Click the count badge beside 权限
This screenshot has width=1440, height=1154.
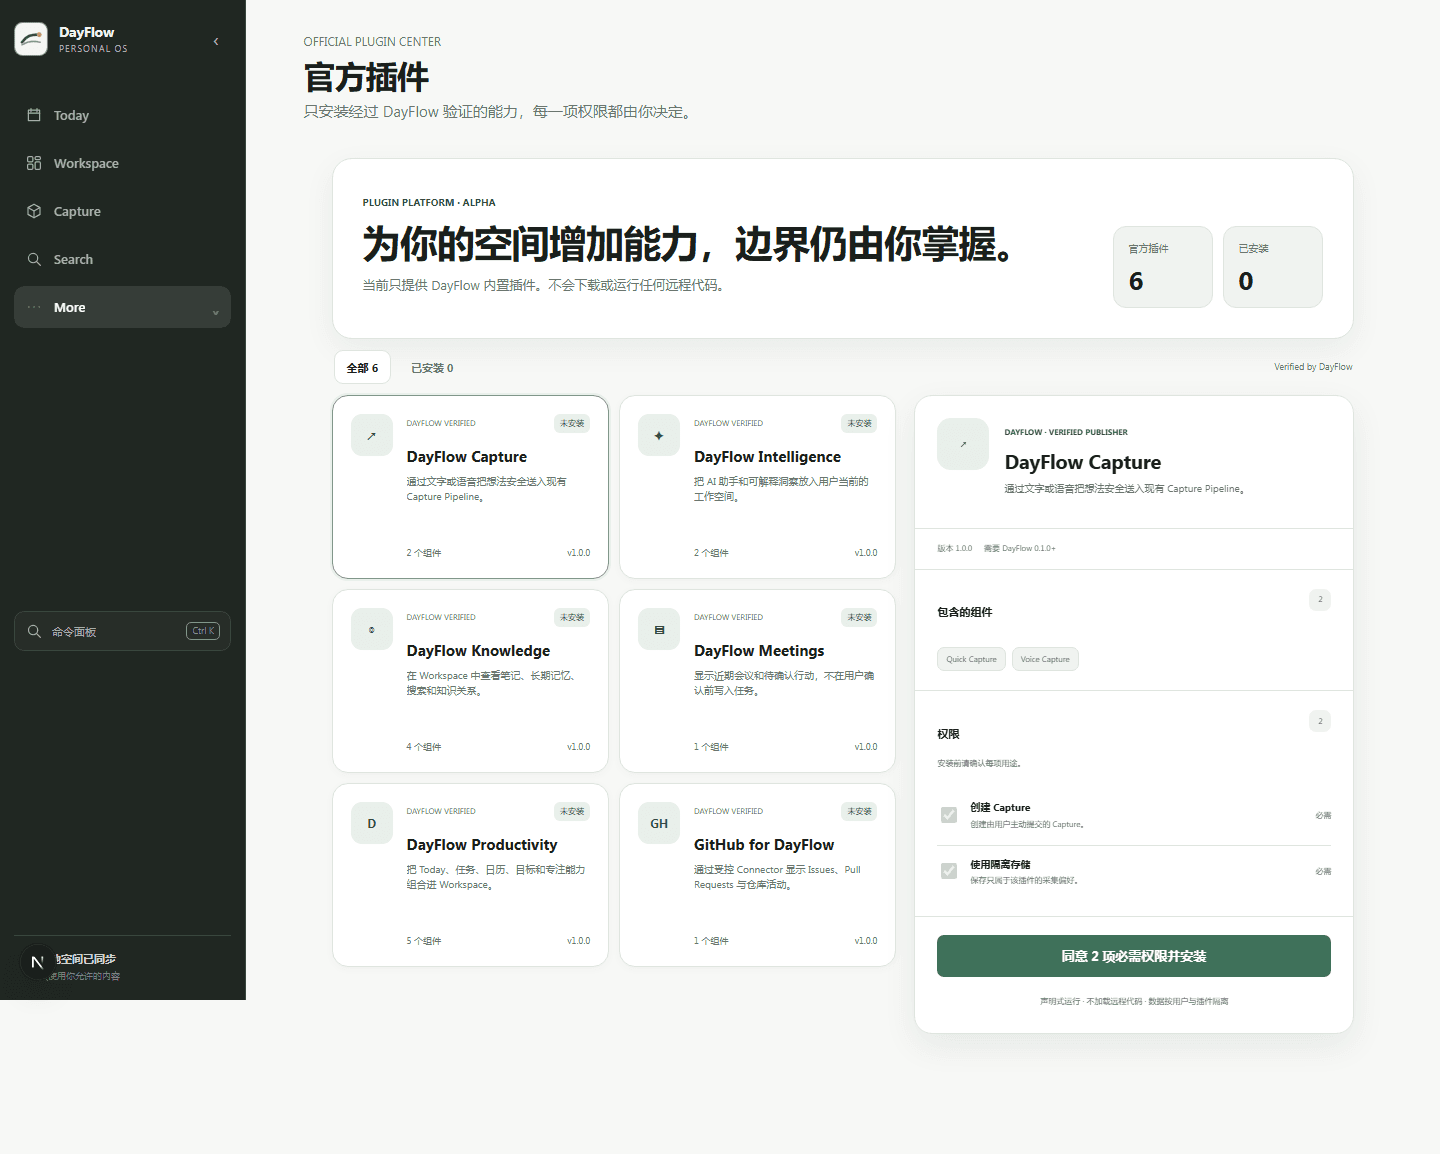click(1320, 721)
